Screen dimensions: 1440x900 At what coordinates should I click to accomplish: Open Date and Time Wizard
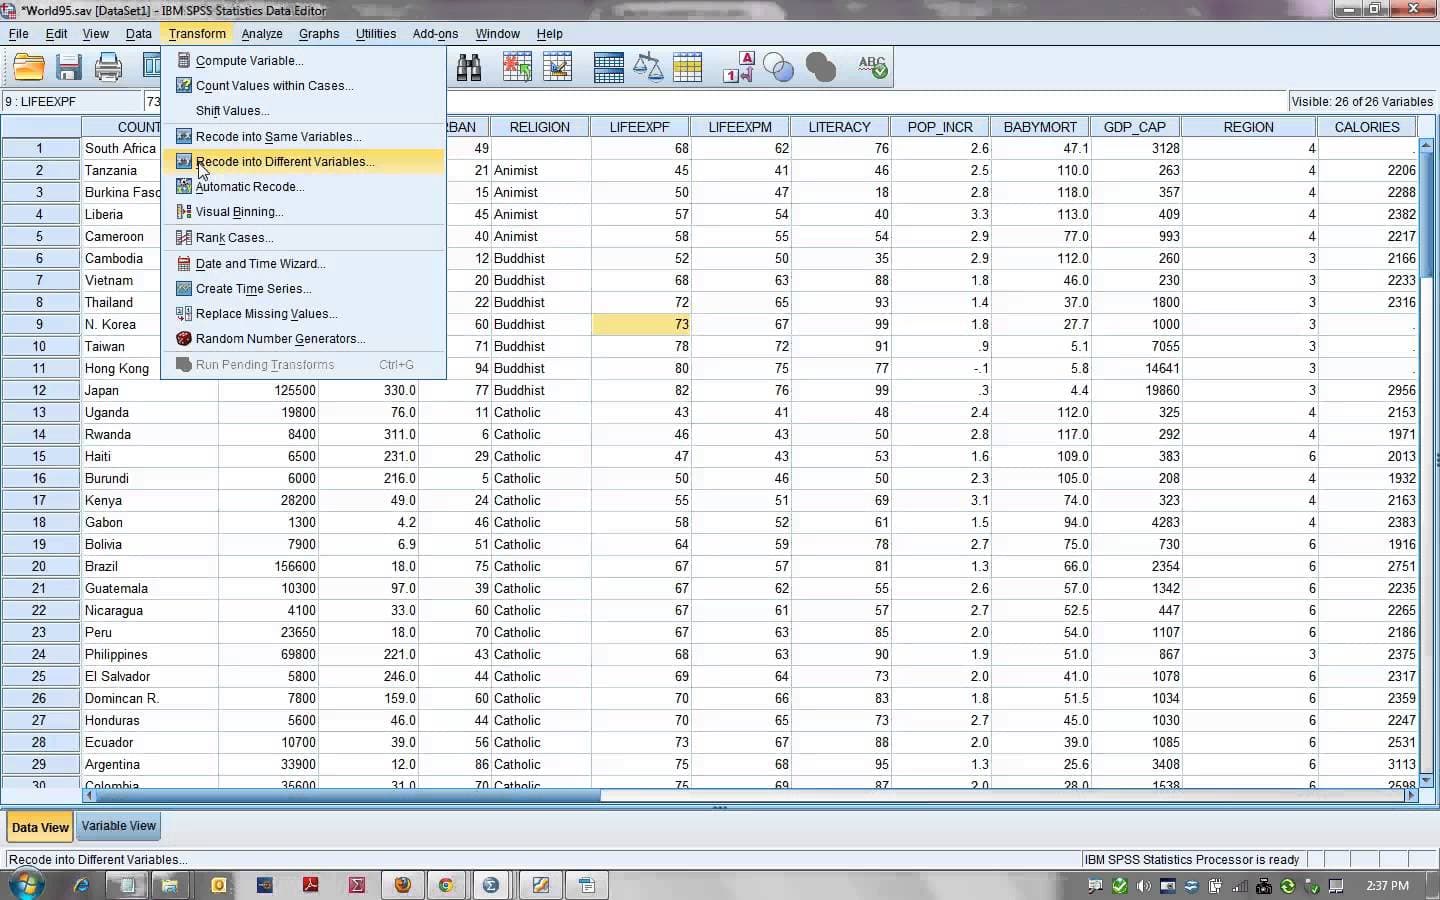304,263
